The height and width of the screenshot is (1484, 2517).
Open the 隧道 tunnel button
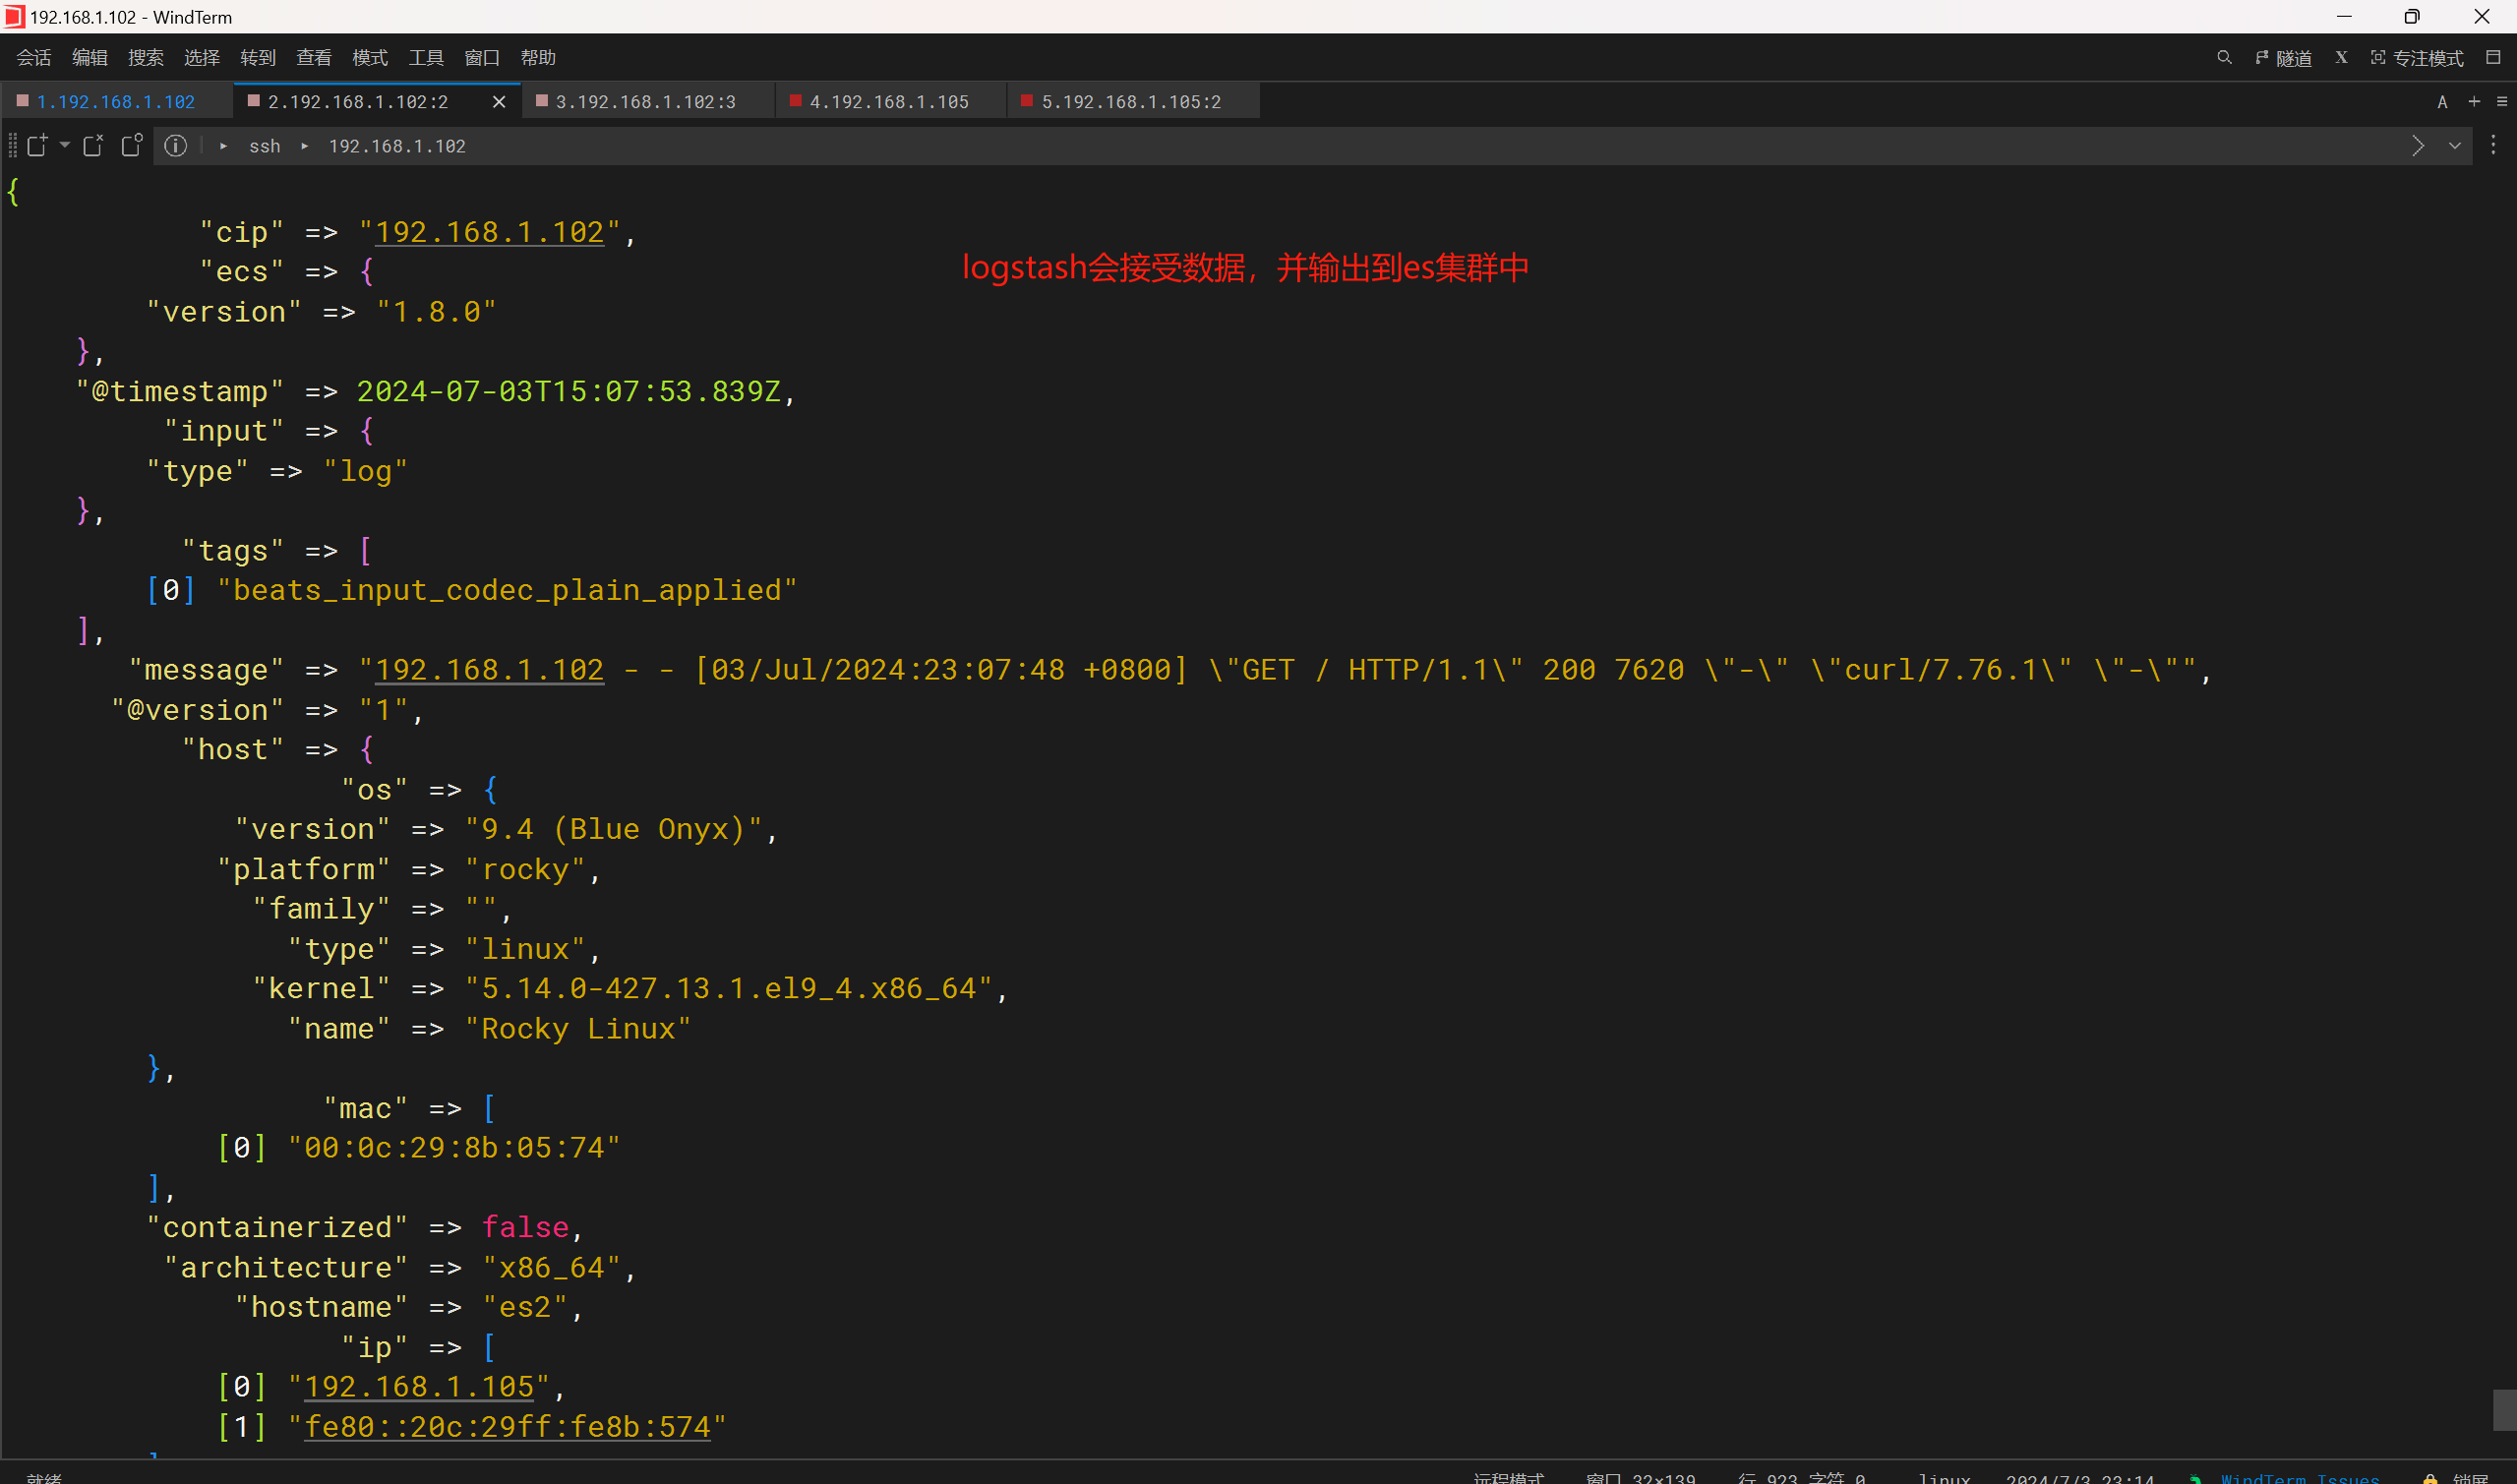tap(2283, 58)
